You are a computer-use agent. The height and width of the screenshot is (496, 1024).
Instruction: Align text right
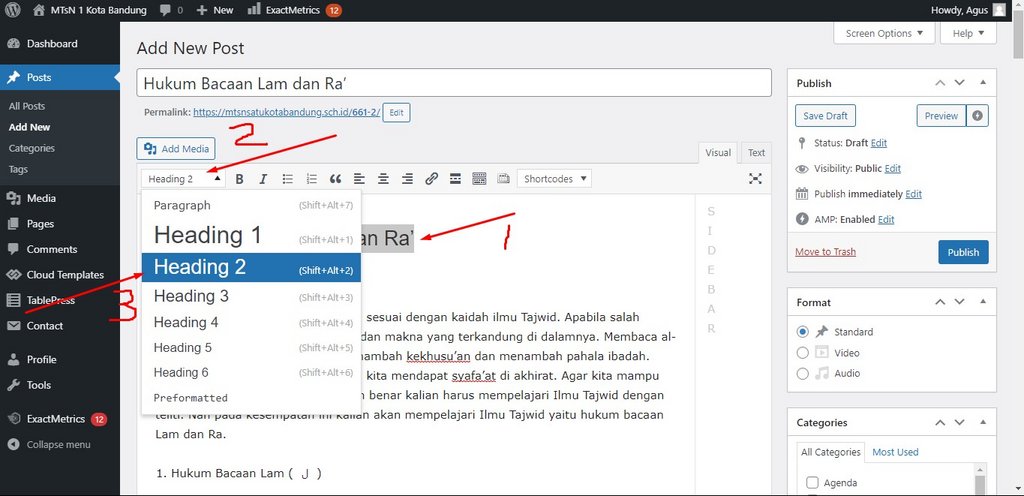(x=408, y=179)
